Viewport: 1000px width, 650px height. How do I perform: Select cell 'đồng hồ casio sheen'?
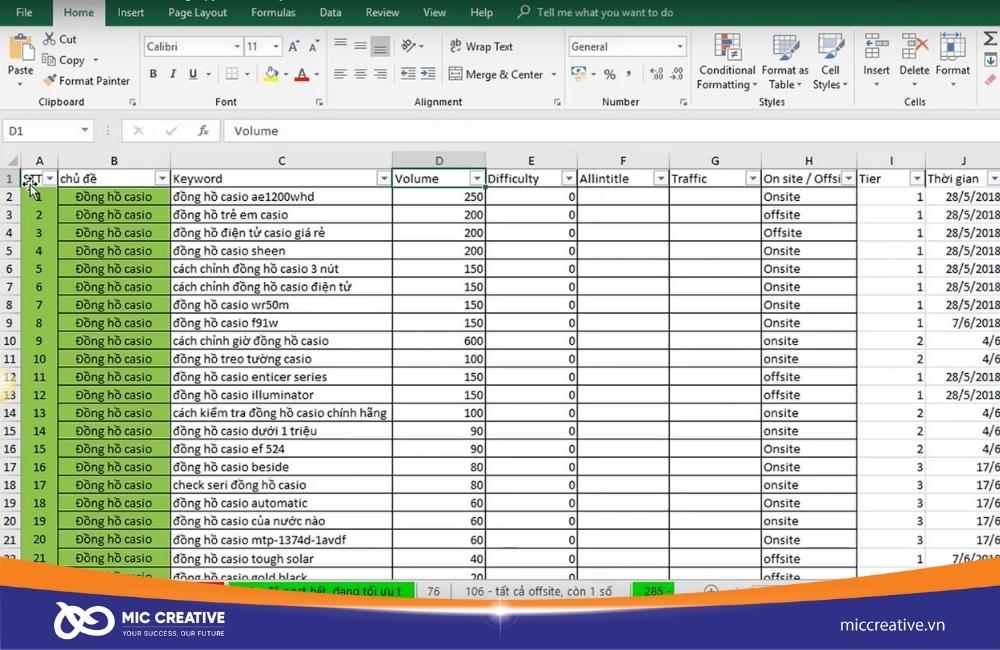tap(281, 251)
